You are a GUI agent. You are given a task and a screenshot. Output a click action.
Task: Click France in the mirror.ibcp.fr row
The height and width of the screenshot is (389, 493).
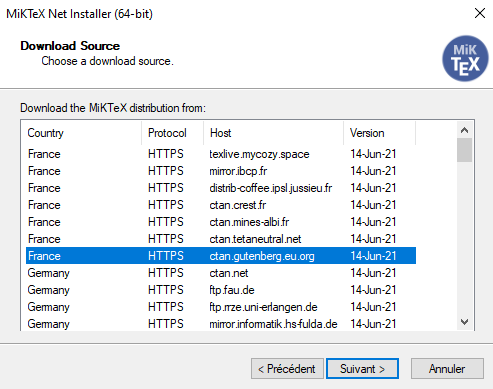click(x=44, y=171)
